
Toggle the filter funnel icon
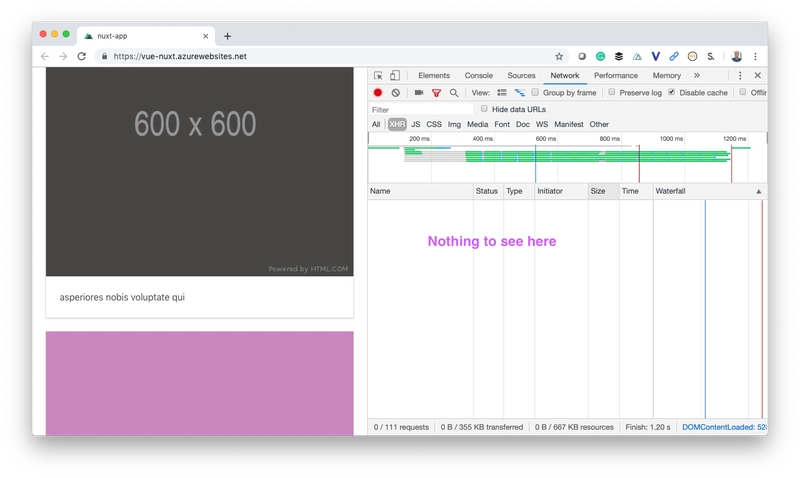pyautogui.click(x=436, y=92)
